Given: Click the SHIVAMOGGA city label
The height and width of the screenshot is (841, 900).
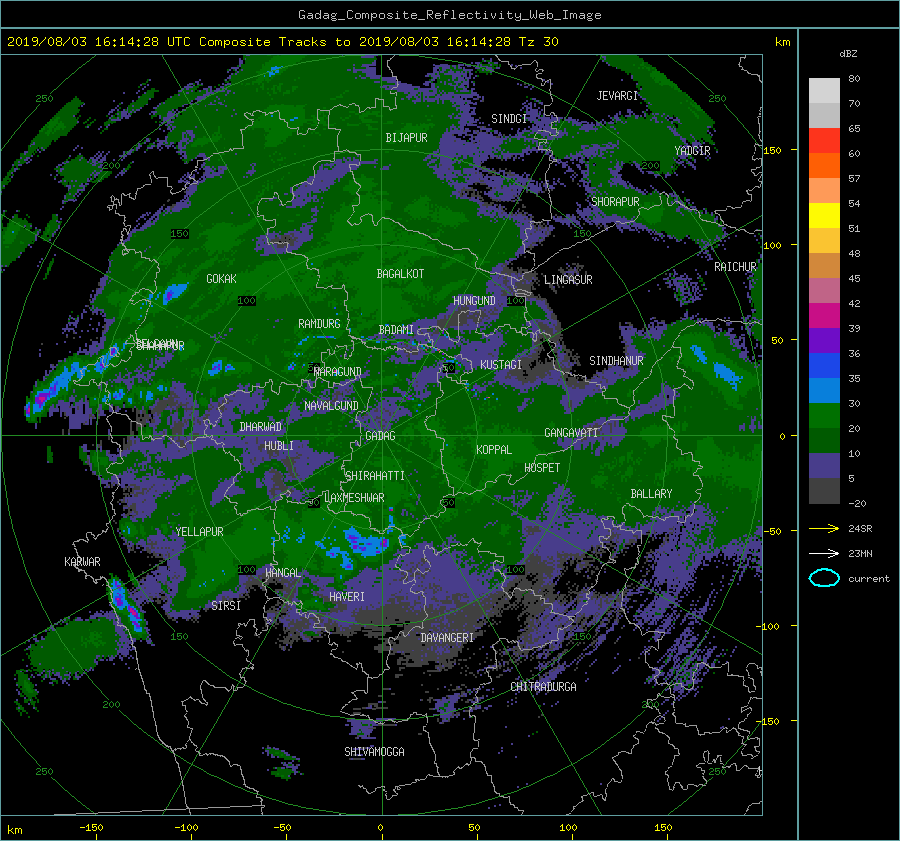Looking at the screenshot, I should 374,751.
